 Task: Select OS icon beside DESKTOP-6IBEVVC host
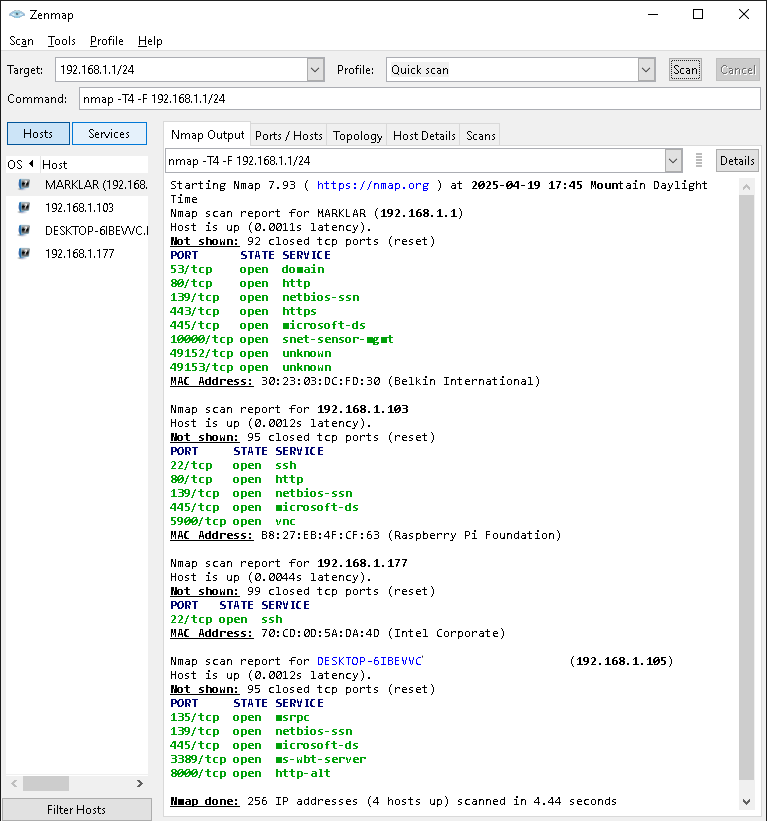click(24, 230)
